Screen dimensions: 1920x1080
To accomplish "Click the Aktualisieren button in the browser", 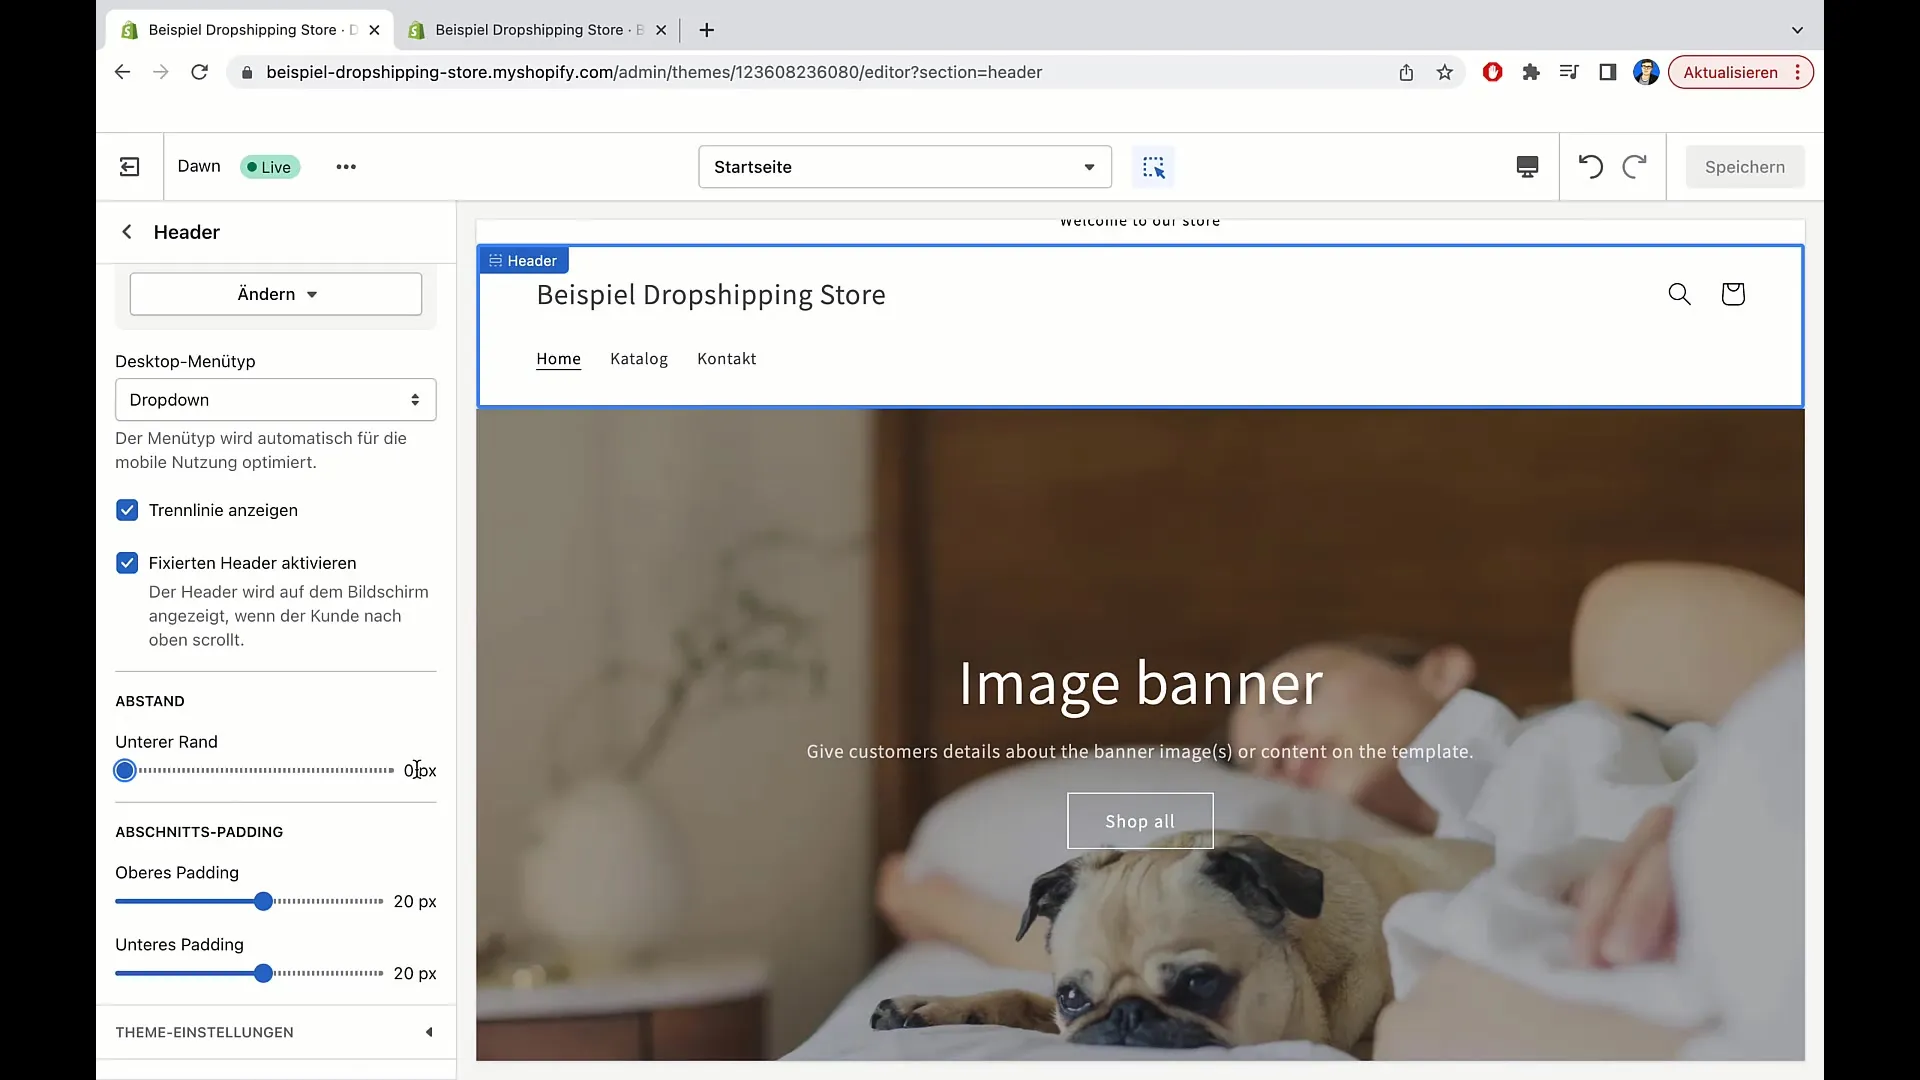I will pyautogui.click(x=1731, y=73).
